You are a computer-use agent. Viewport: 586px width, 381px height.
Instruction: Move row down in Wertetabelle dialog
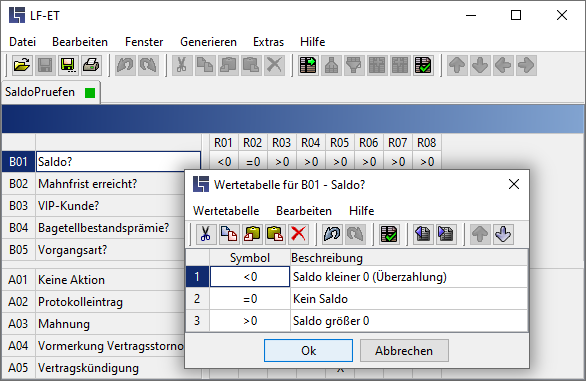tap(503, 234)
